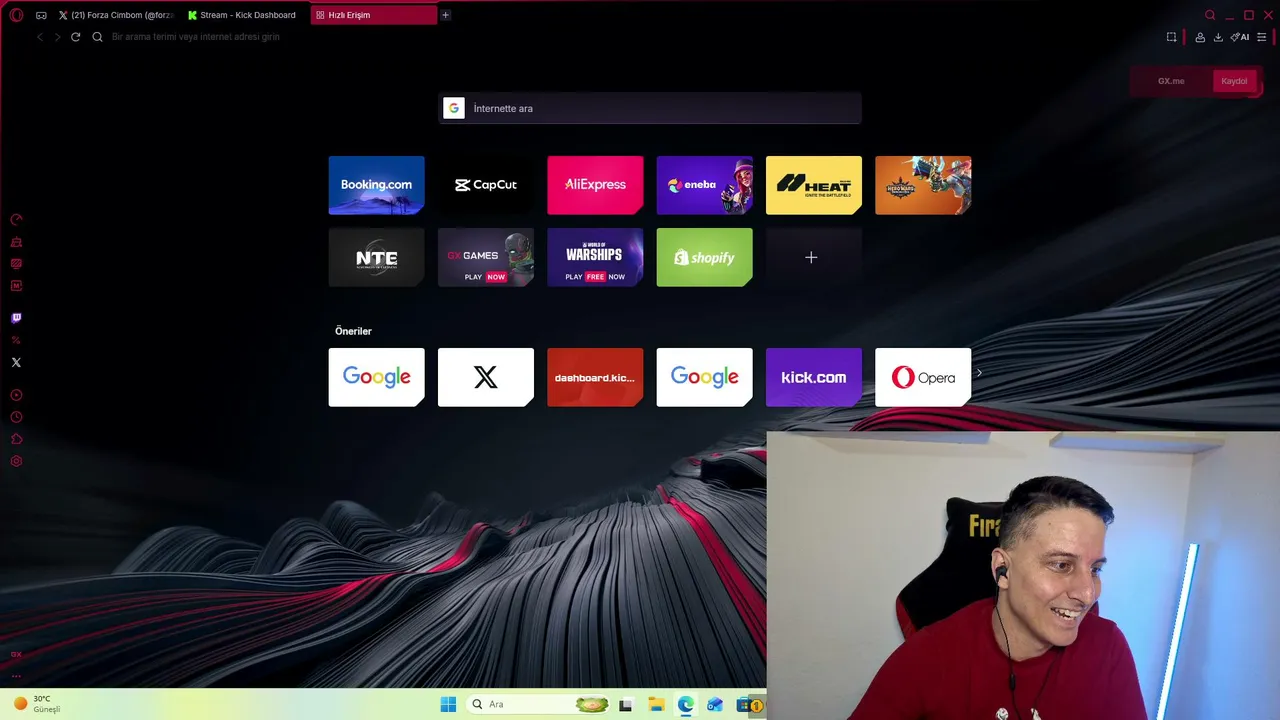Open the GX Cleaner icon in the sidebar
Image resolution: width=1280 pixels, height=720 pixels.
tap(16, 242)
